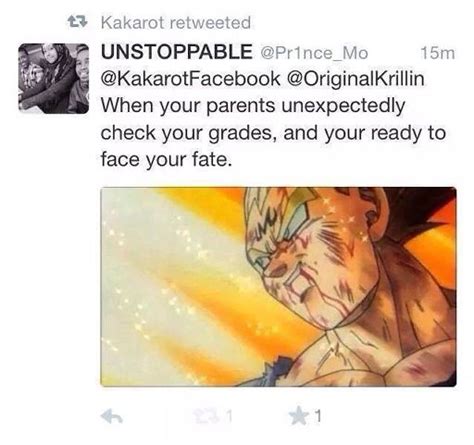The width and height of the screenshot is (474, 445).
Task: Click the reply arrow icon
Action: [x=112, y=416]
